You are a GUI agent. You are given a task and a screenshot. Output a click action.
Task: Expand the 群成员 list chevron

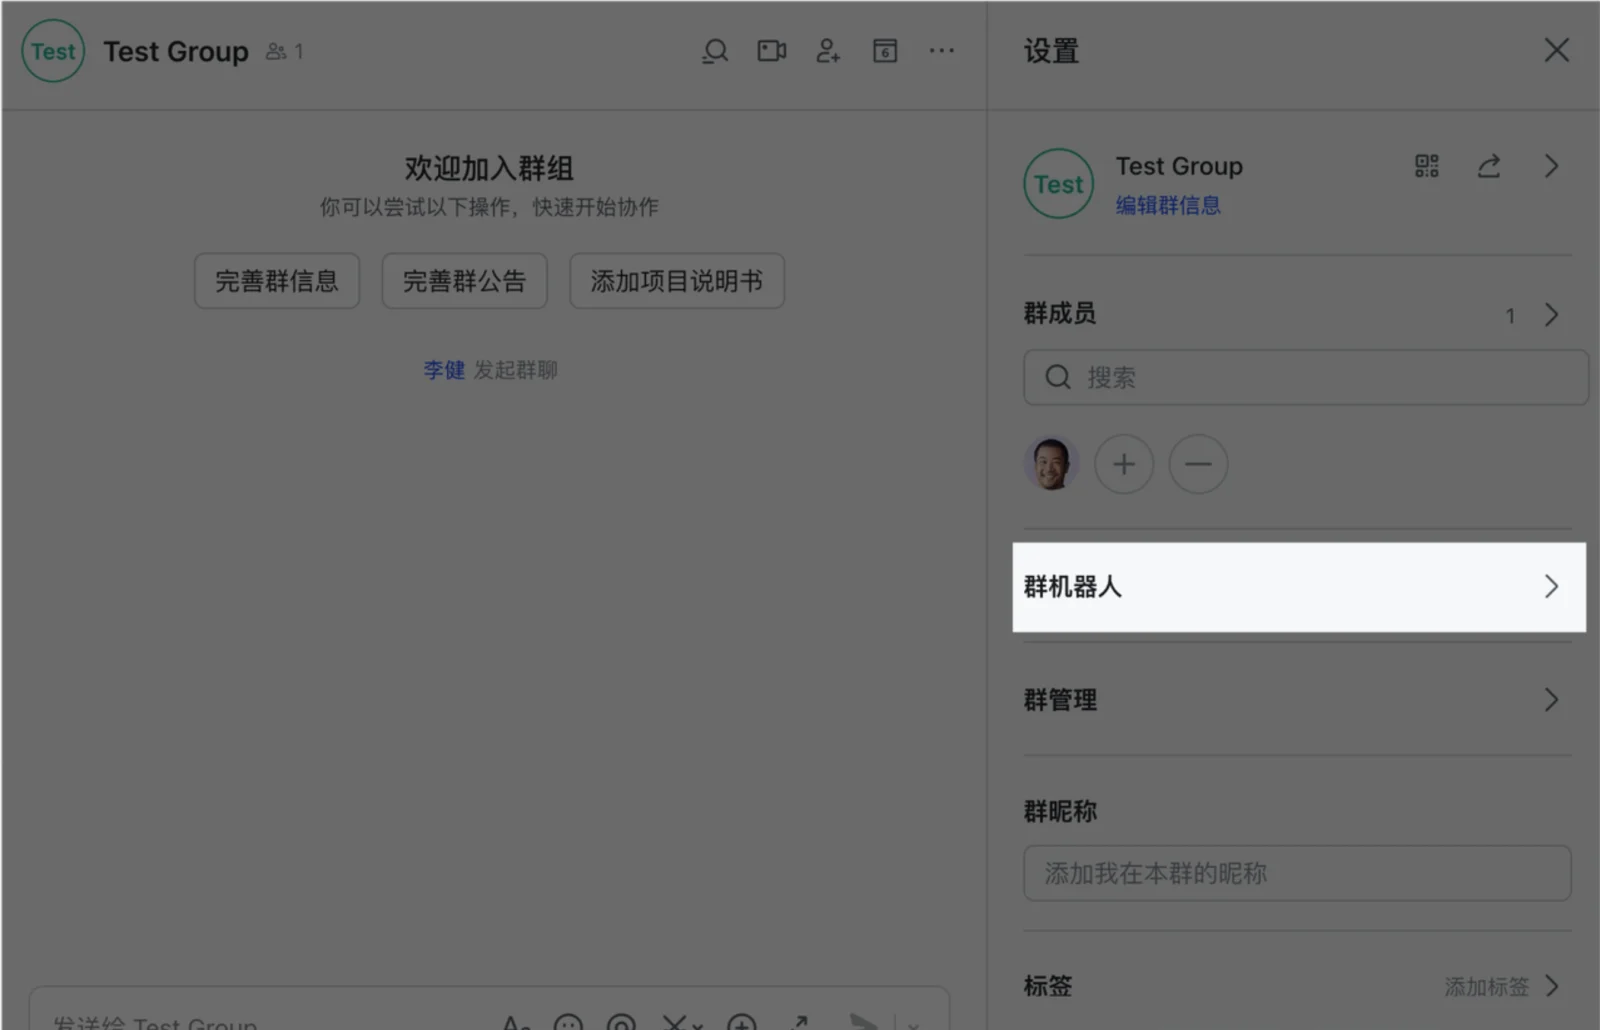(1551, 315)
